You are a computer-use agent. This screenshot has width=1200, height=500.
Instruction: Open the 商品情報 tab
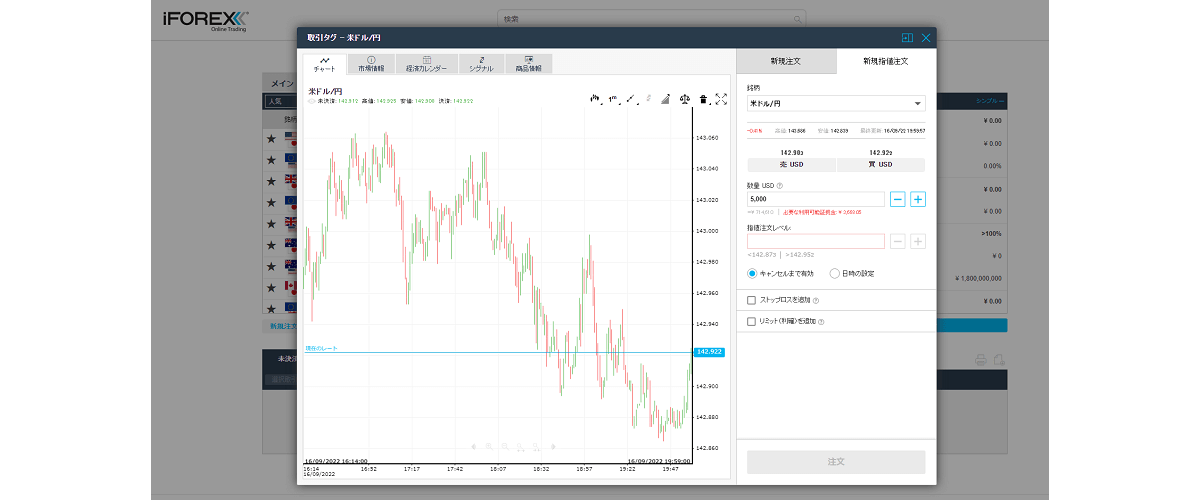point(529,64)
